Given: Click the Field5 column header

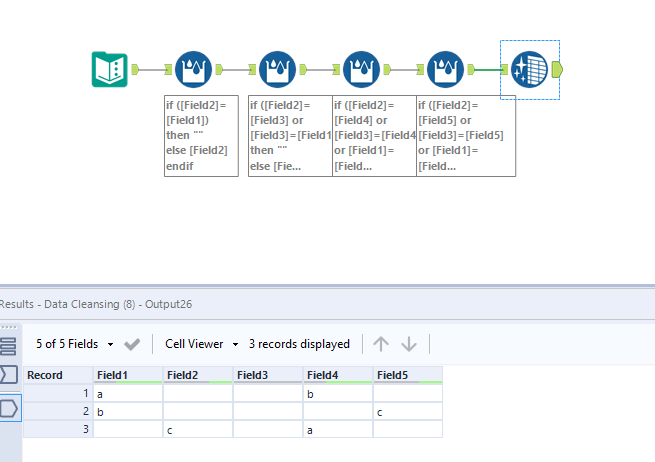Looking at the screenshot, I should 407,375.
